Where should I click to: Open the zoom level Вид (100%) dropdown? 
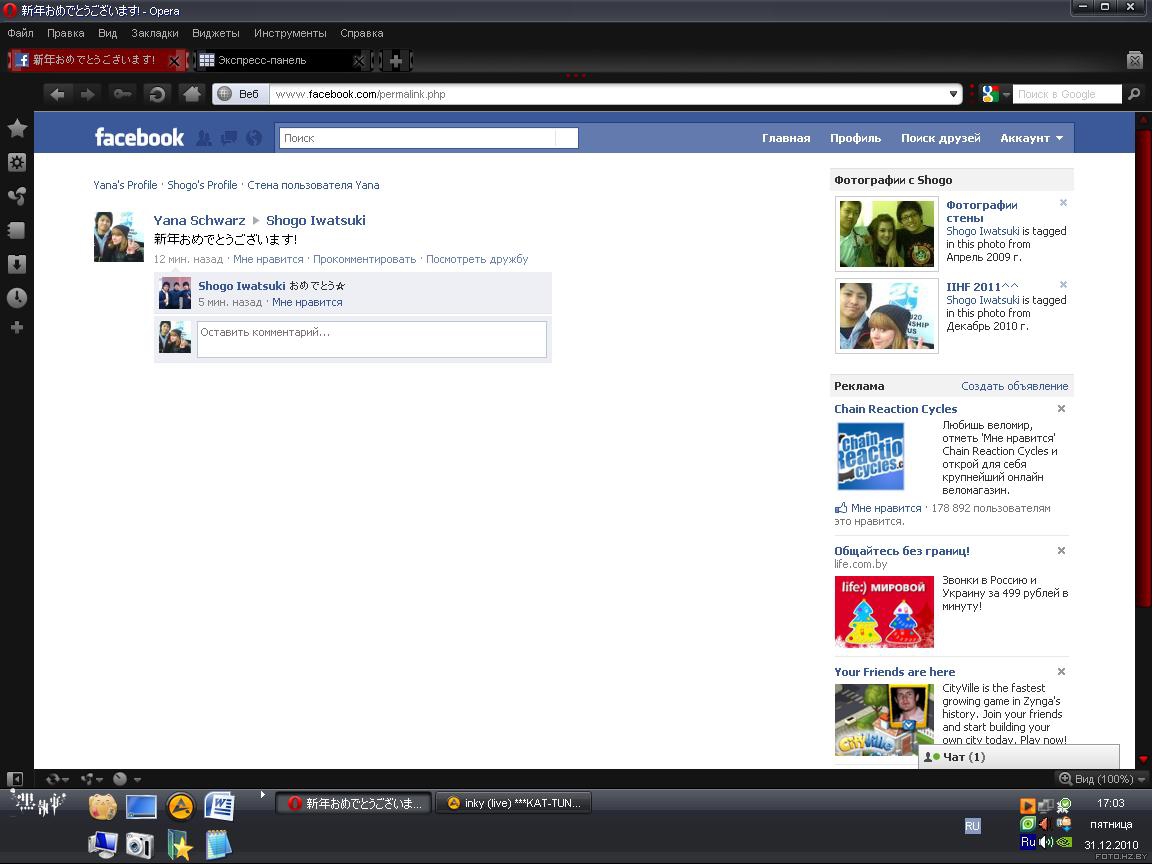point(1101,779)
